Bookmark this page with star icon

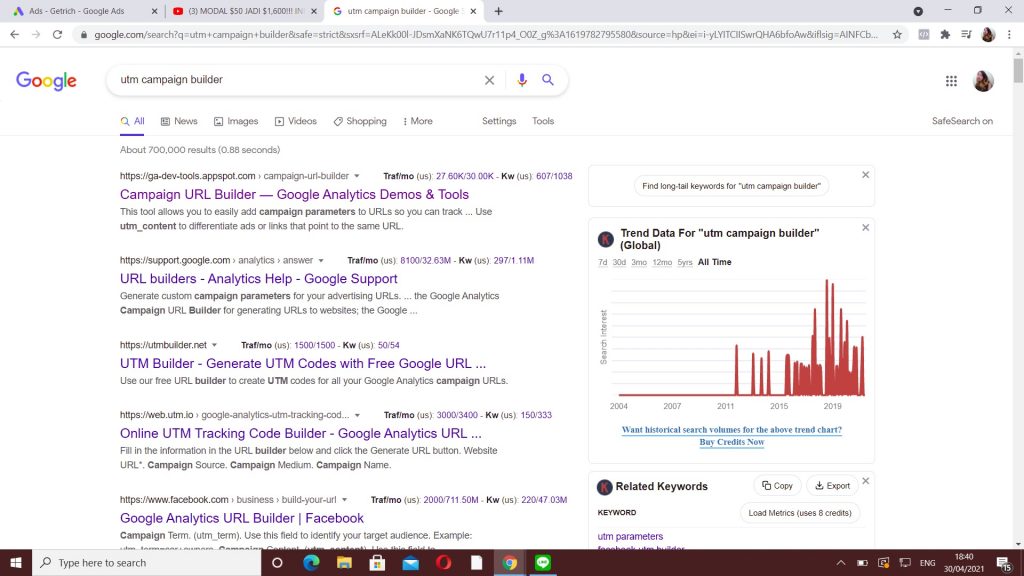point(897,34)
